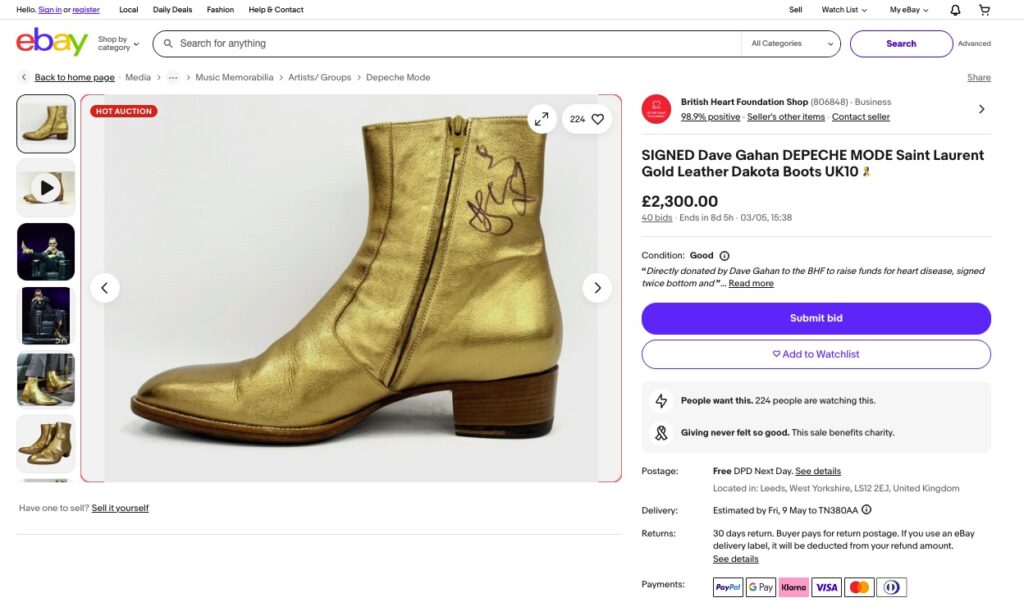
Task: Click the lightning bolt People want this icon
Action: (x=661, y=401)
